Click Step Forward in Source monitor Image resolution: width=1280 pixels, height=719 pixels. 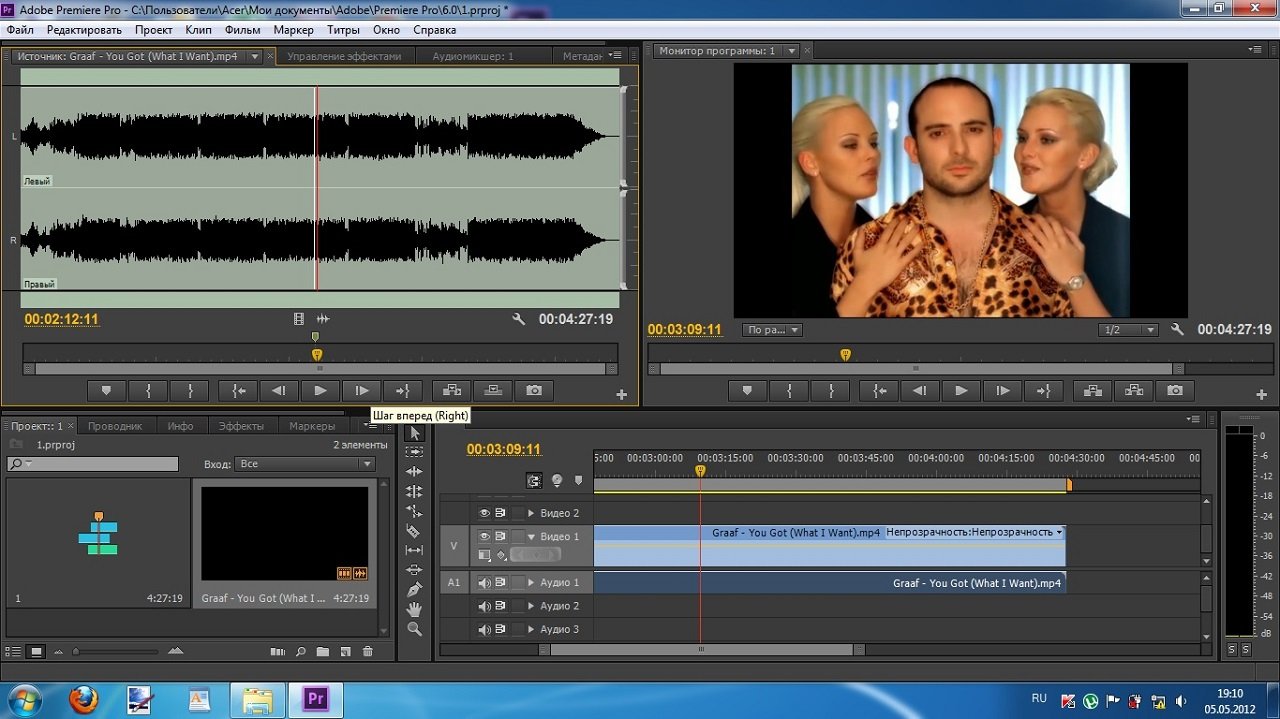pos(361,391)
